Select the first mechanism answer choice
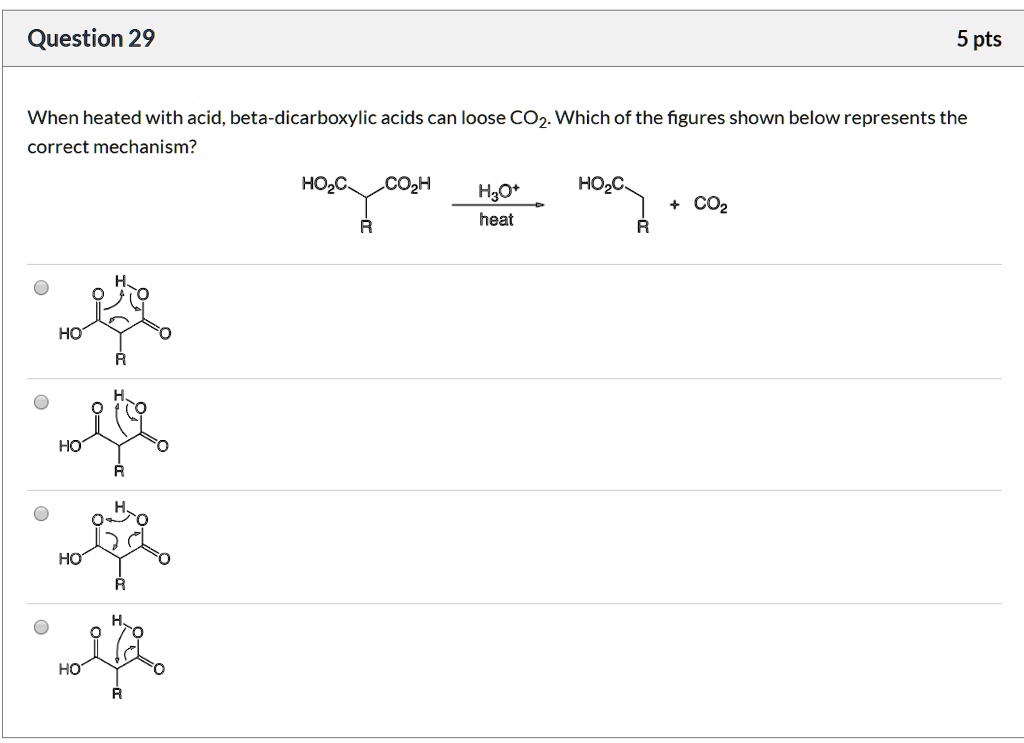This screenshot has width=1024, height=743. pyautogui.click(x=40, y=288)
